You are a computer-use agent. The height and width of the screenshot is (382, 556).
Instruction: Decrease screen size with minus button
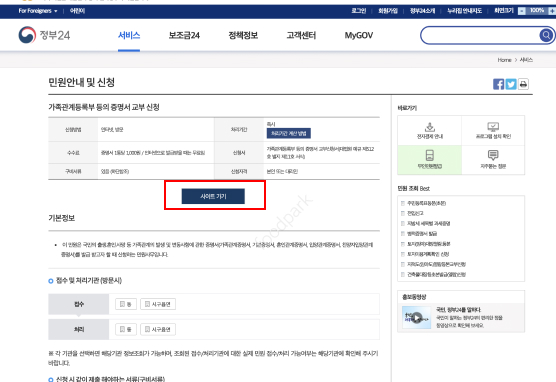(x=522, y=11)
